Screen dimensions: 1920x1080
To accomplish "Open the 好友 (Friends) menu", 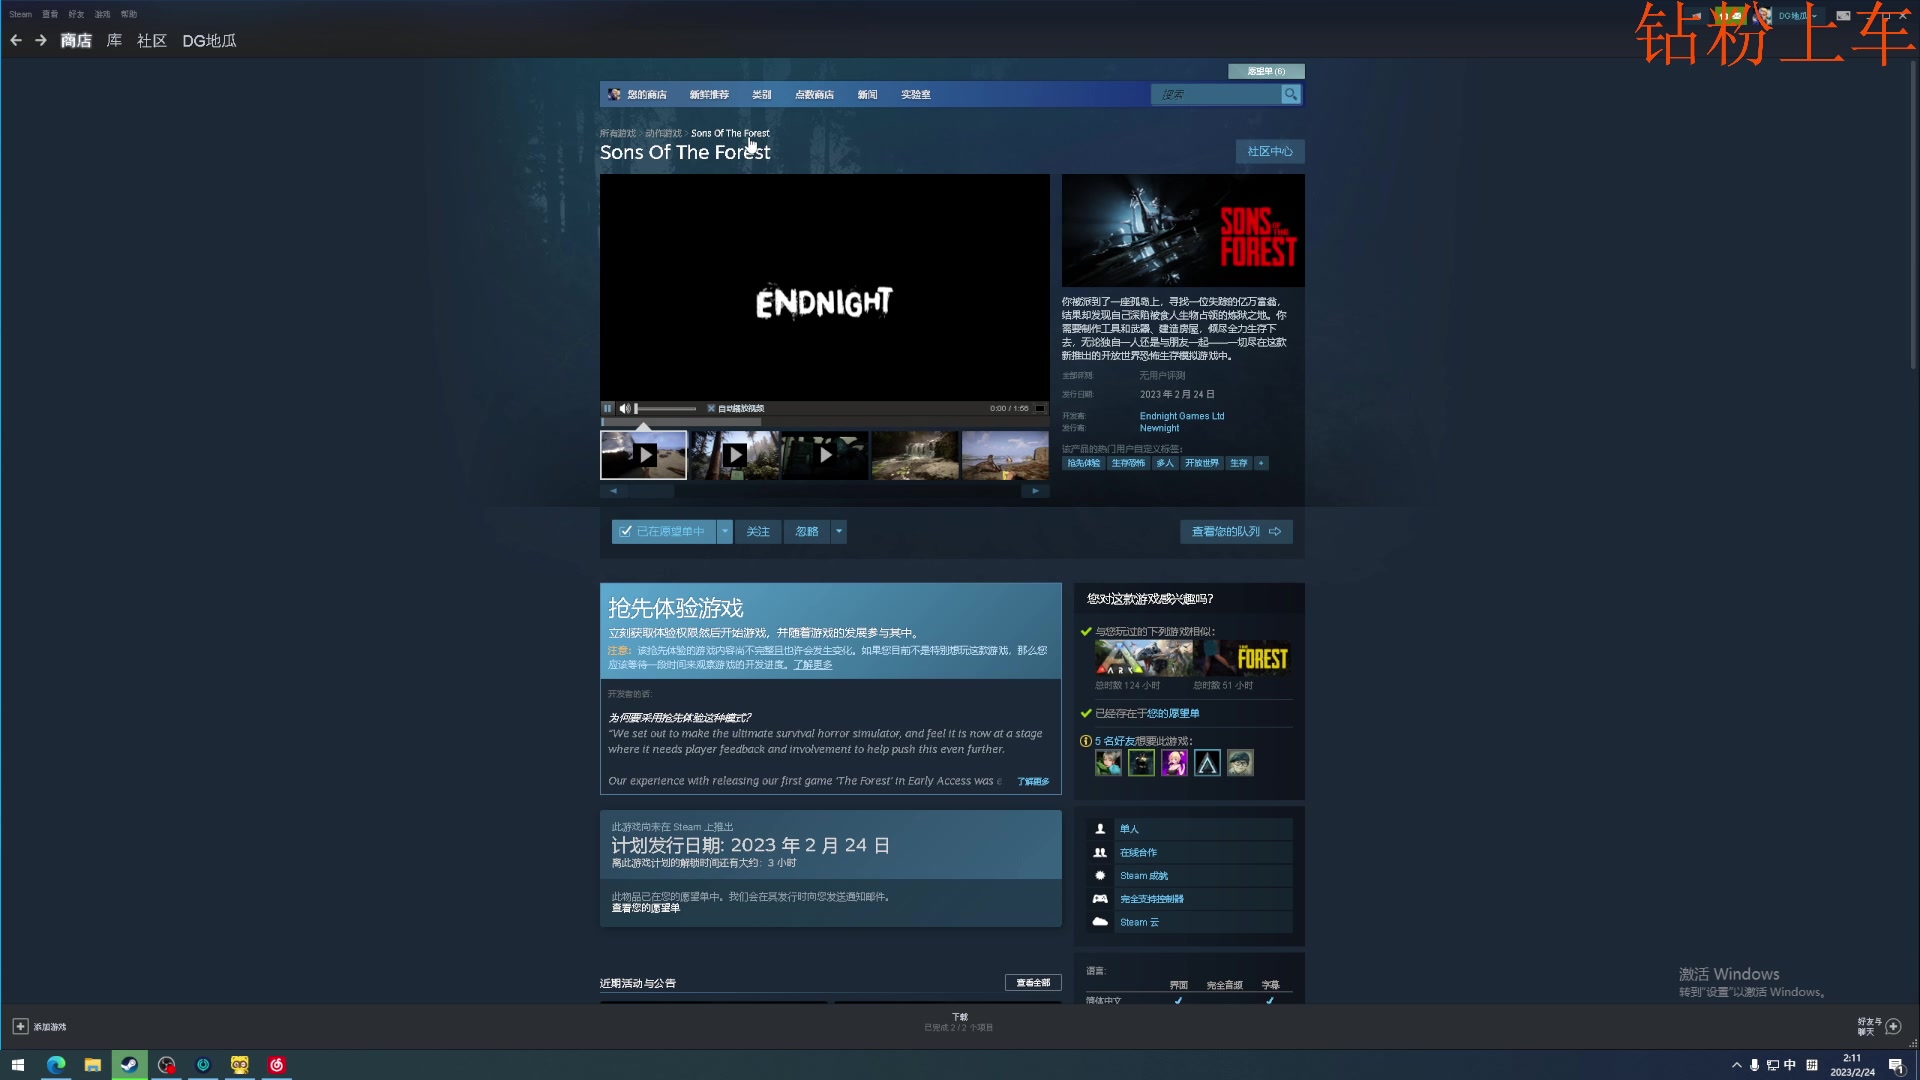I will (x=76, y=15).
